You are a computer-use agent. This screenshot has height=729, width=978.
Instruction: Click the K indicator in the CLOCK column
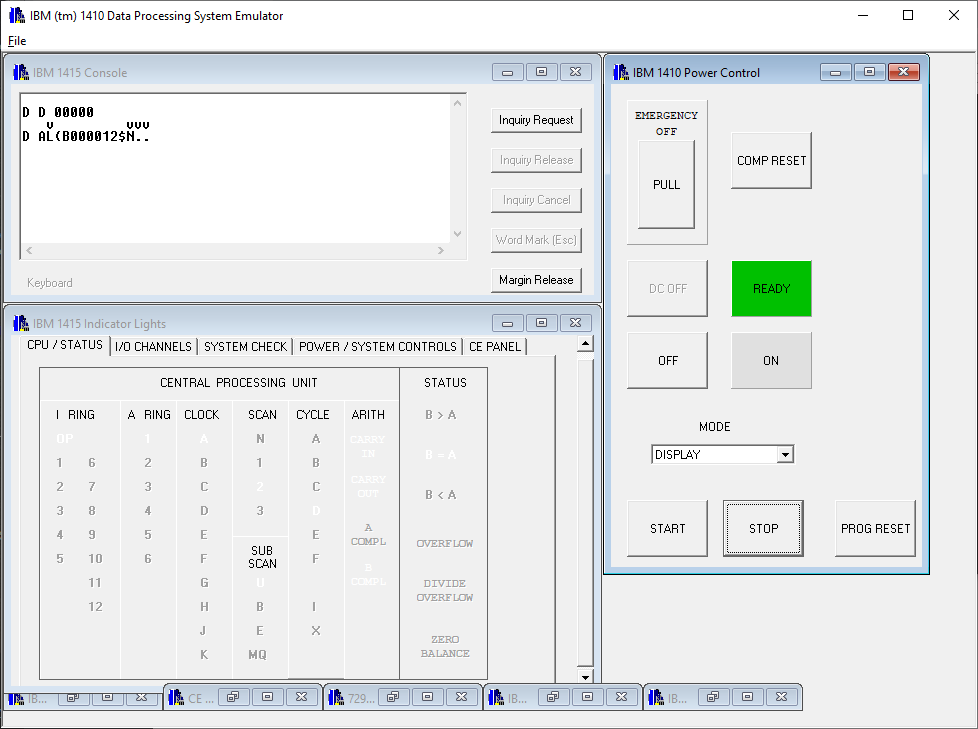point(204,654)
